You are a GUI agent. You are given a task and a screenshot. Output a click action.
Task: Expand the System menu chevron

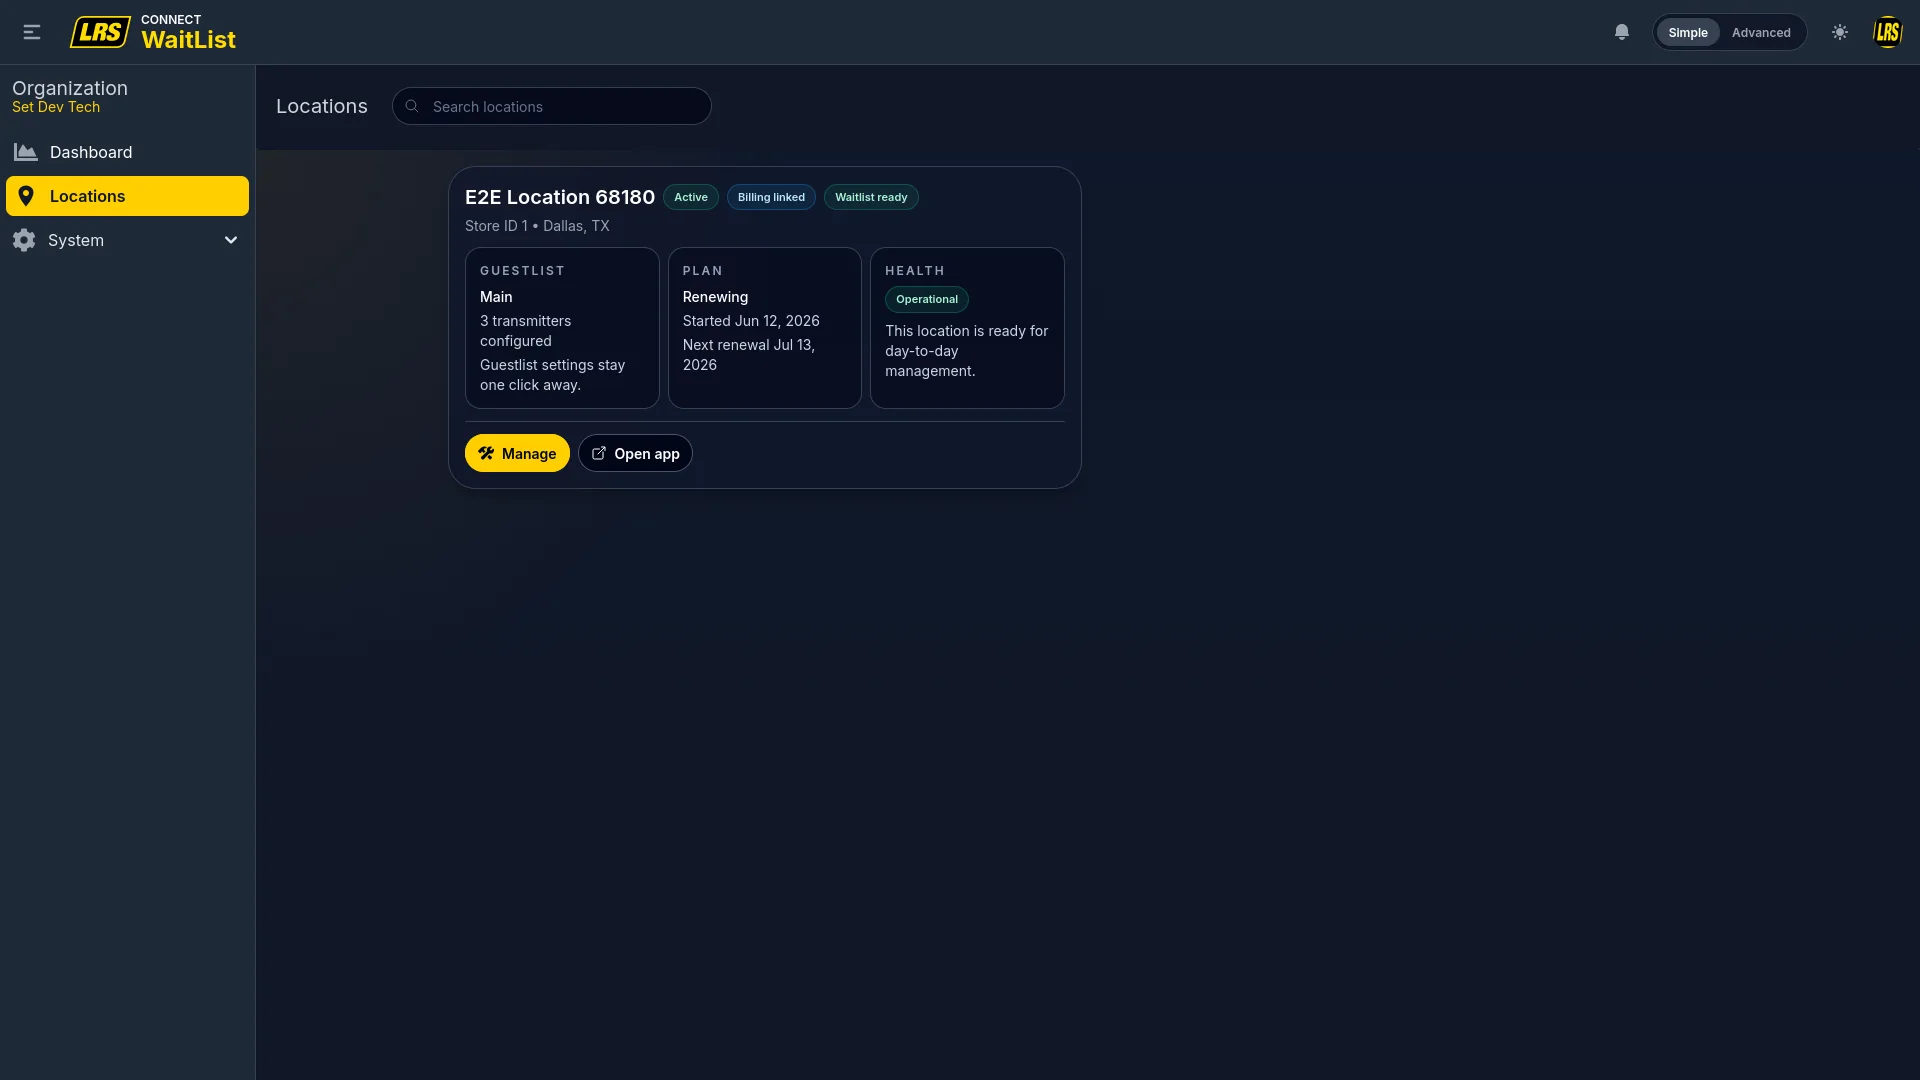click(x=231, y=240)
